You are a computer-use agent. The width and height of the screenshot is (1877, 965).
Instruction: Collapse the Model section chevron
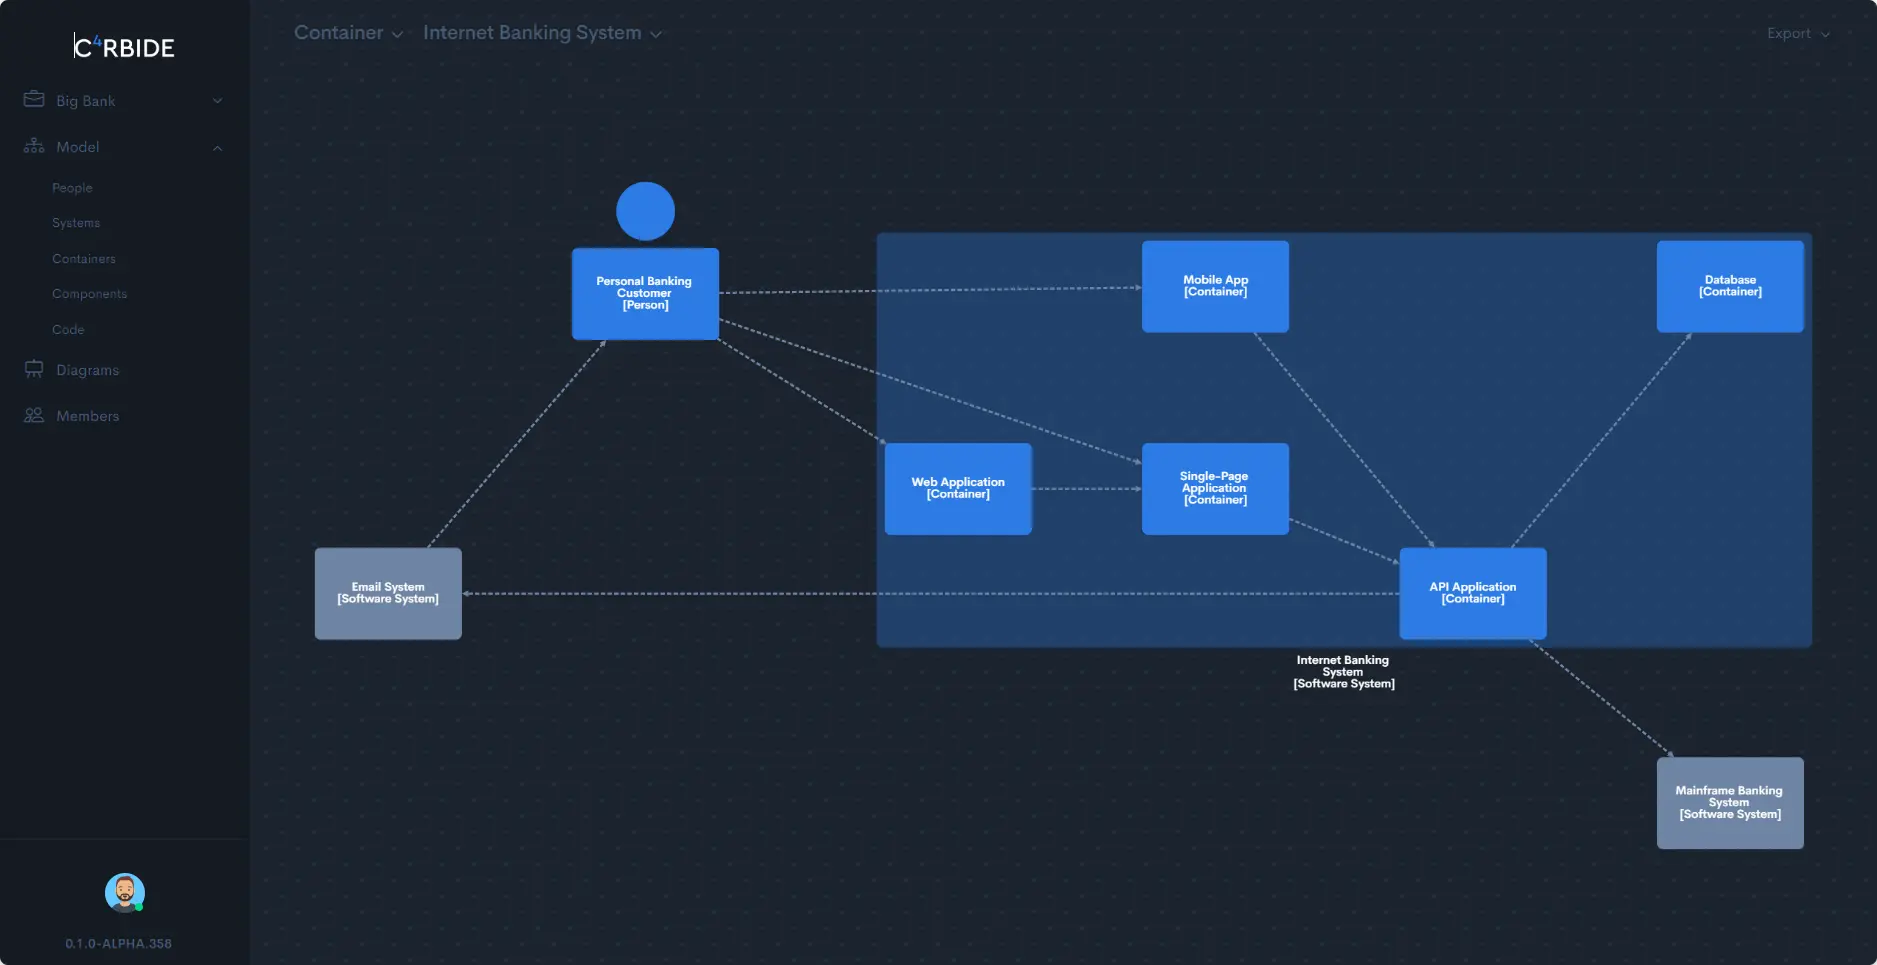[217, 148]
